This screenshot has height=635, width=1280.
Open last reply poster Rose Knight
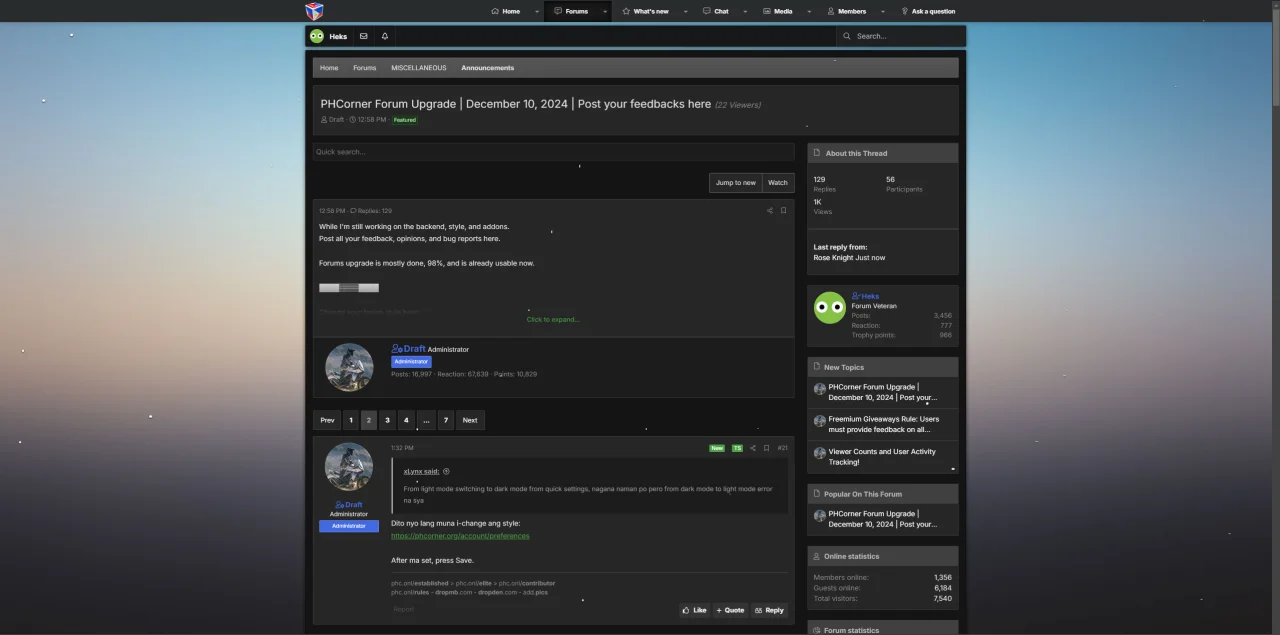[x=833, y=258]
